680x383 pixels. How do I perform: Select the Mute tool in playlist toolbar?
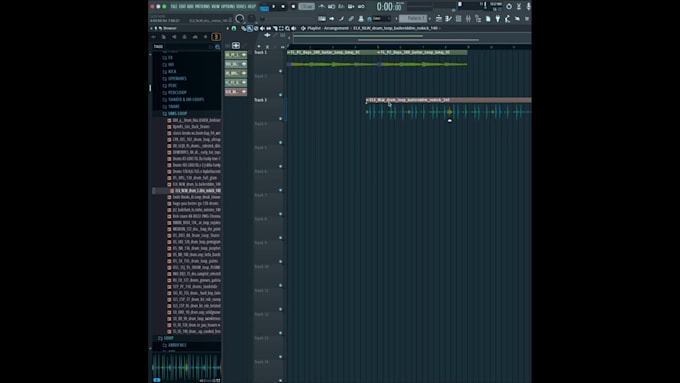[262, 28]
